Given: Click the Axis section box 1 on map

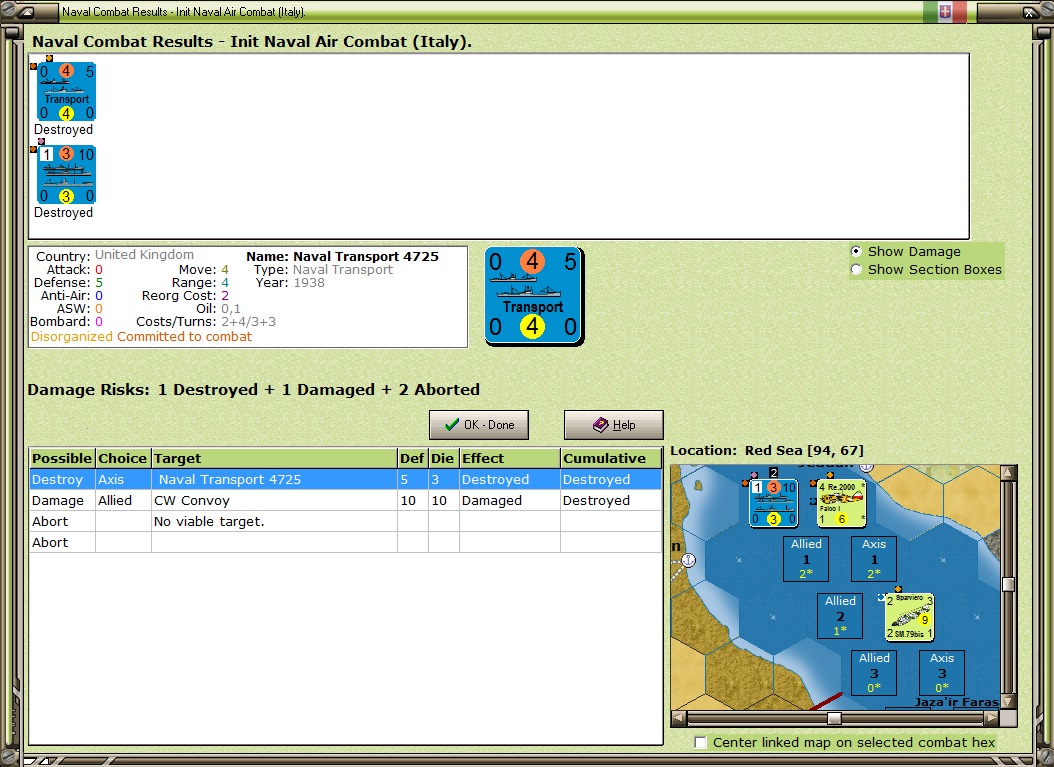Looking at the screenshot, I should pos(874,559).
